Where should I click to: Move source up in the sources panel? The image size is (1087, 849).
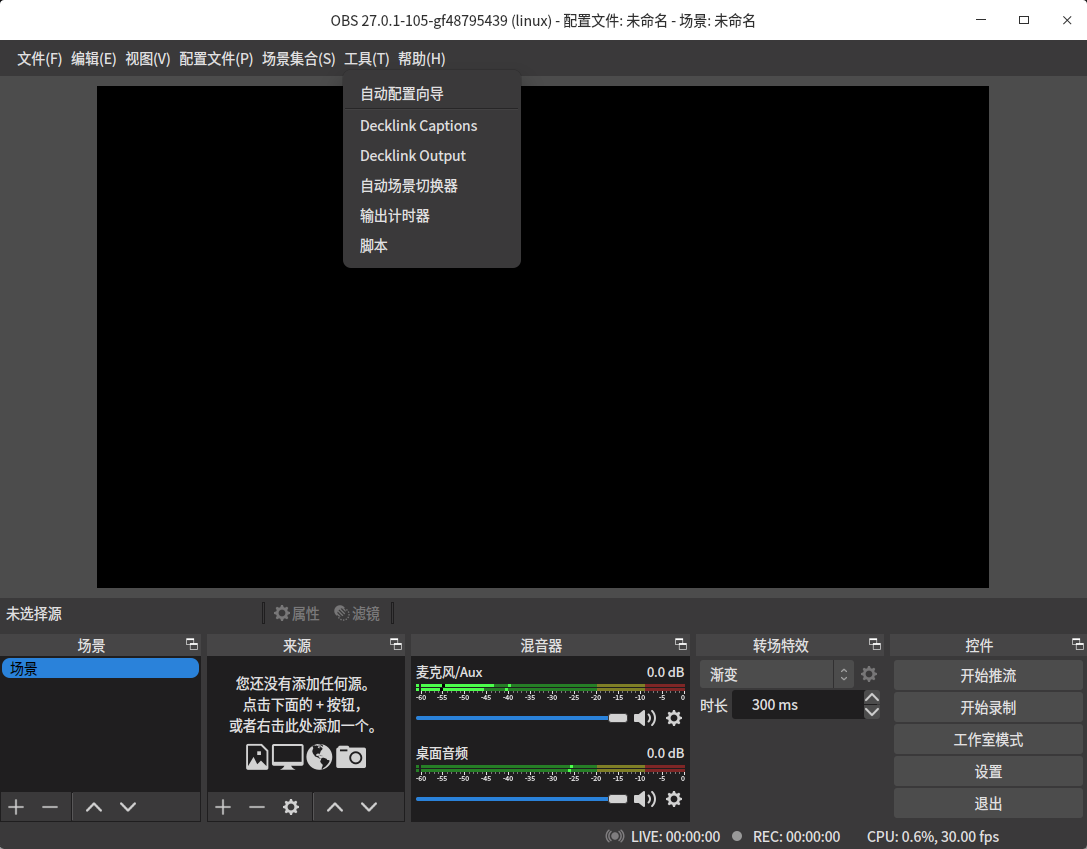pos(335,807)
